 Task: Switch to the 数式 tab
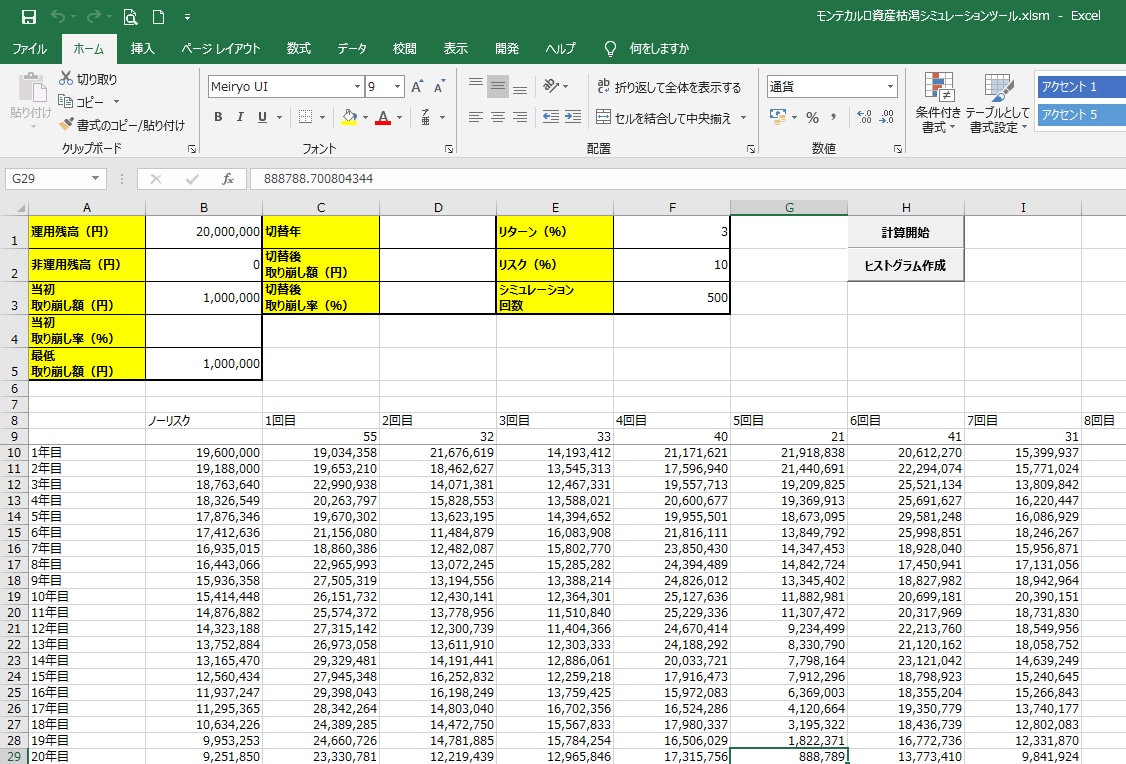tap(299, 48)
